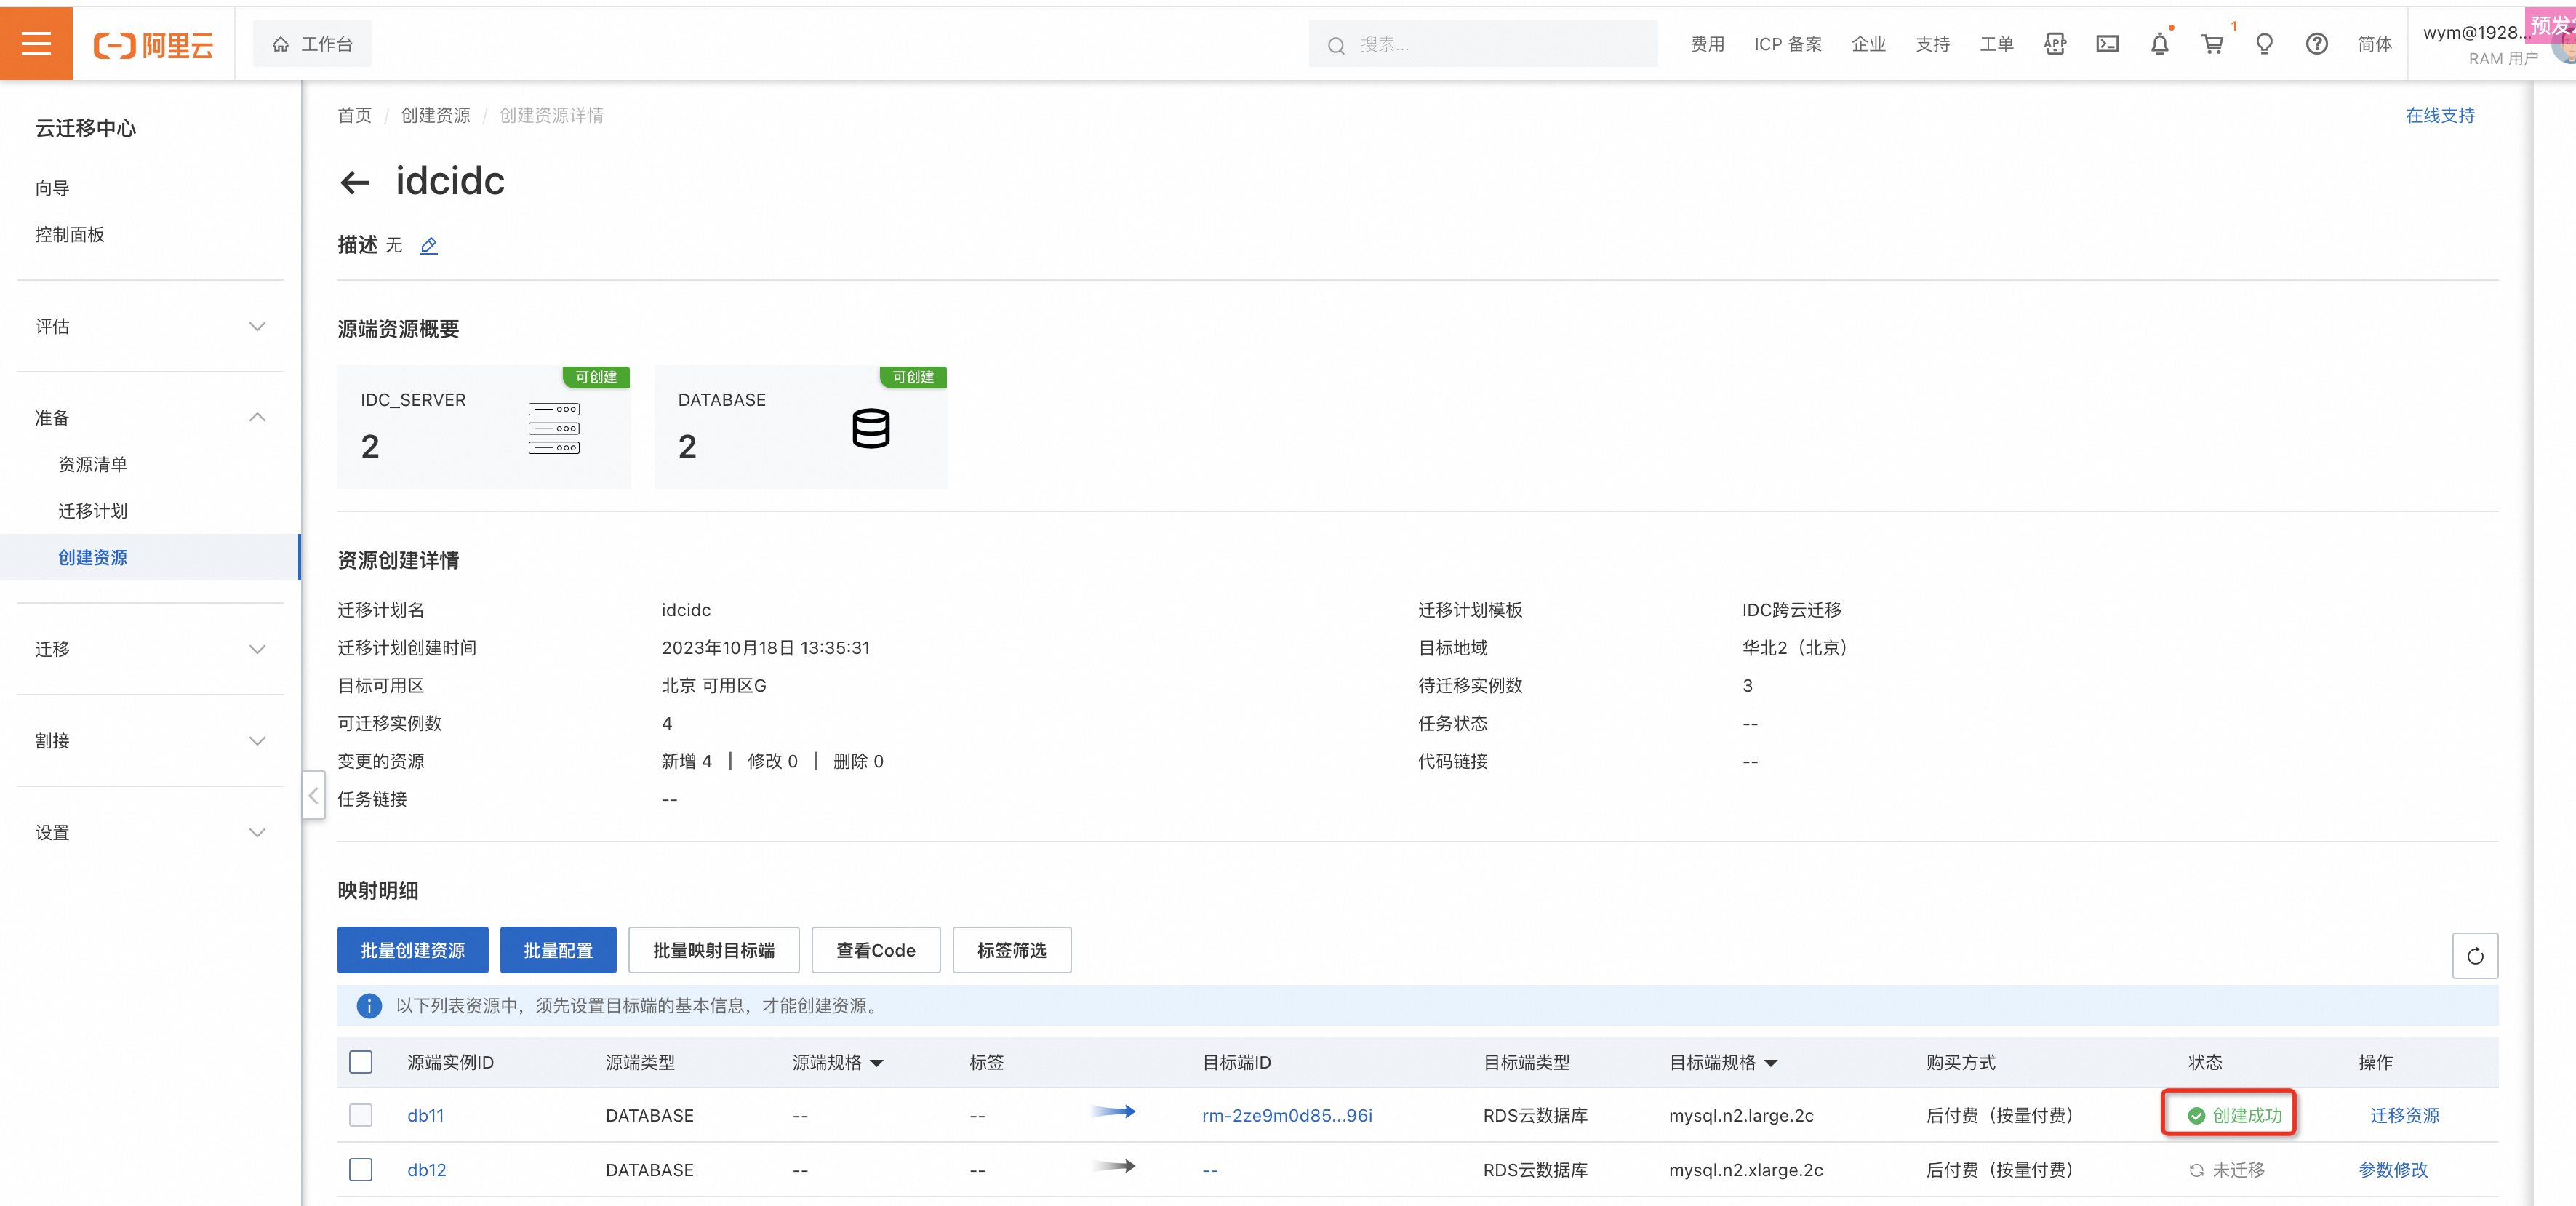Screen dimensions: 2576x1206
Task: Click the 未迁移 status for db12
Action: click(x=2226, y=1169)
